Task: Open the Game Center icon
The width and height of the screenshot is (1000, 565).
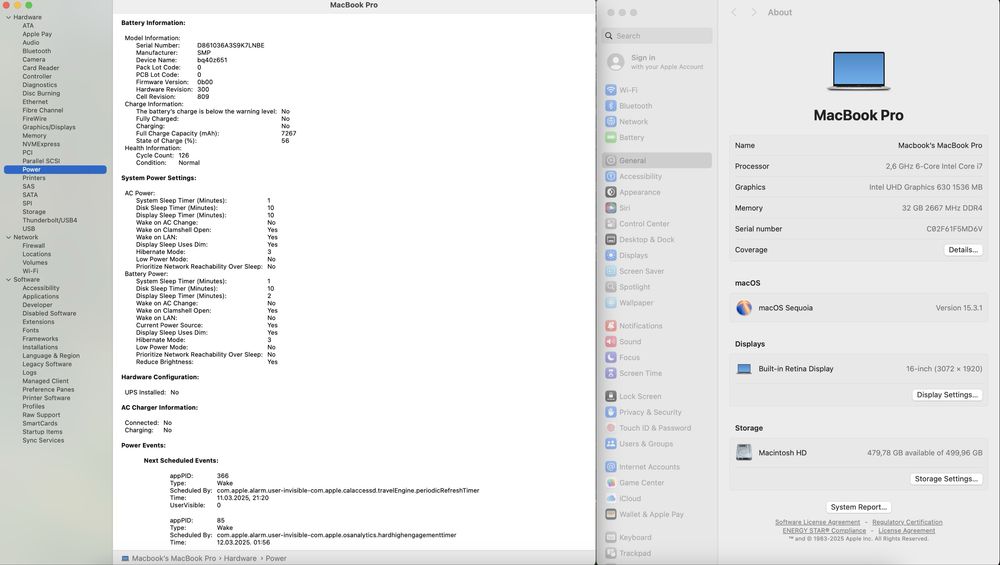Action: click(611, 483)
